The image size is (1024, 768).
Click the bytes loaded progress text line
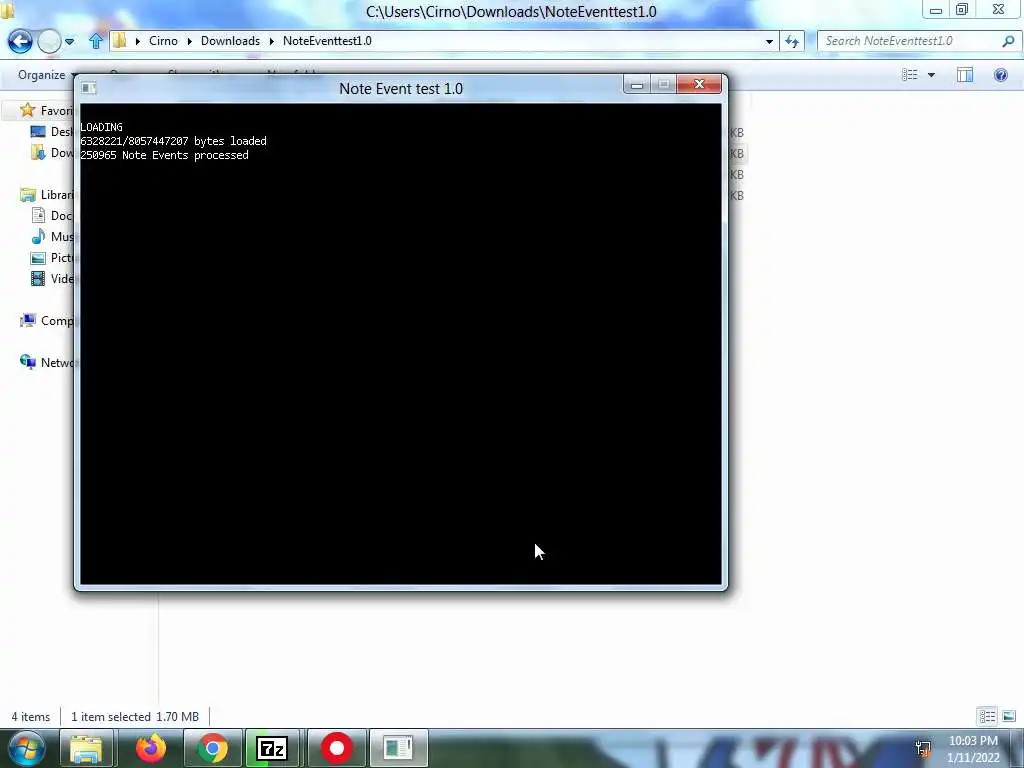tap(173, 141)
